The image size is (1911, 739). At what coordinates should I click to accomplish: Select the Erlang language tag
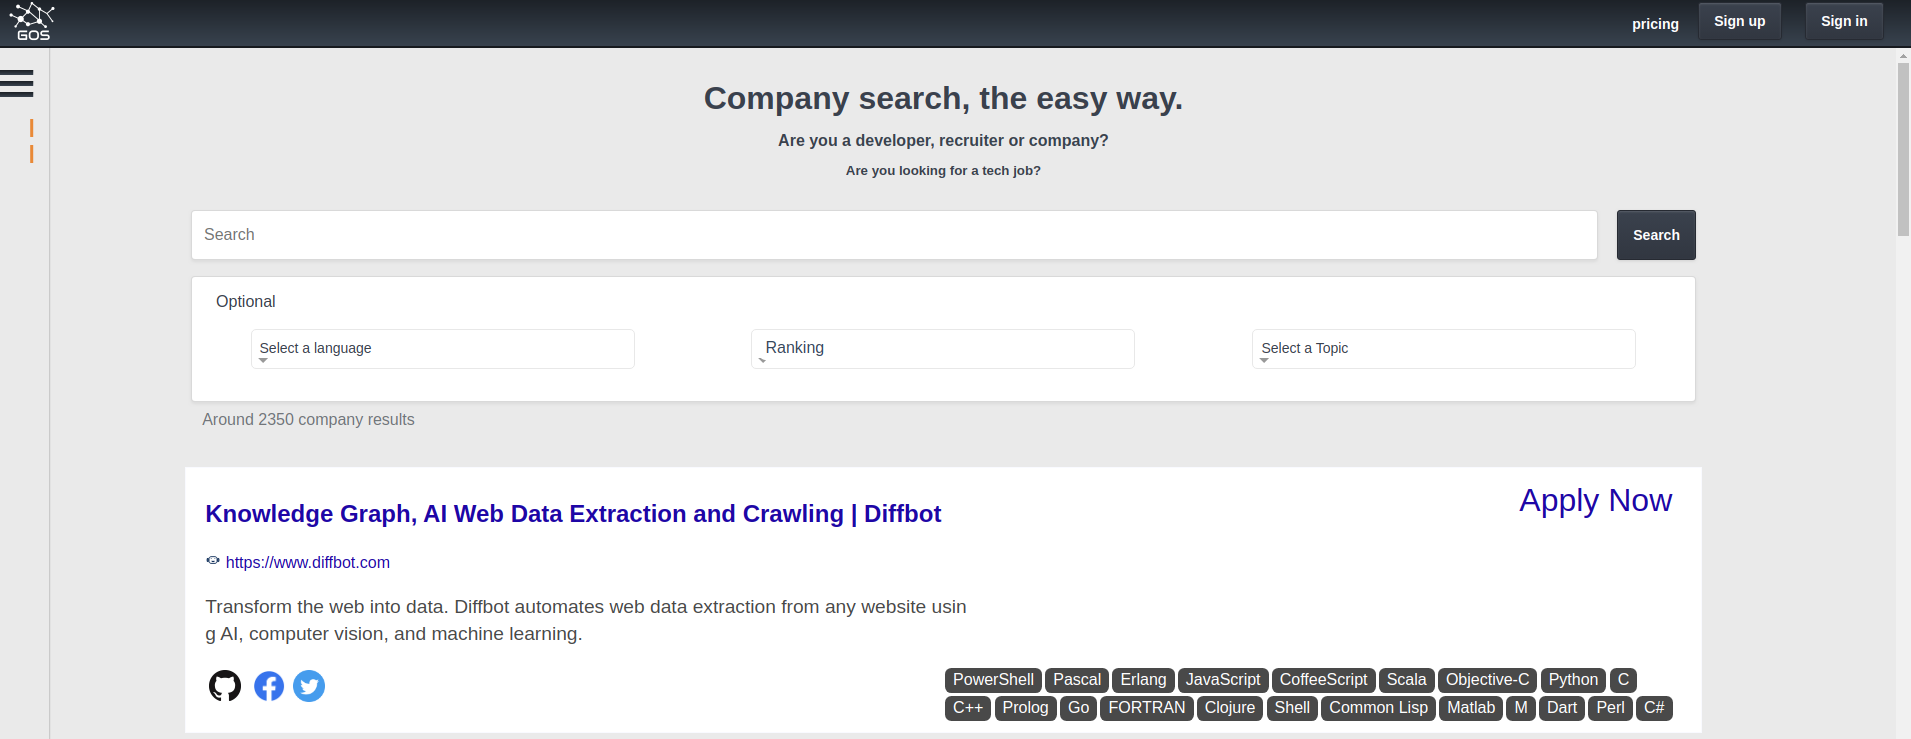click(1143, 680)
